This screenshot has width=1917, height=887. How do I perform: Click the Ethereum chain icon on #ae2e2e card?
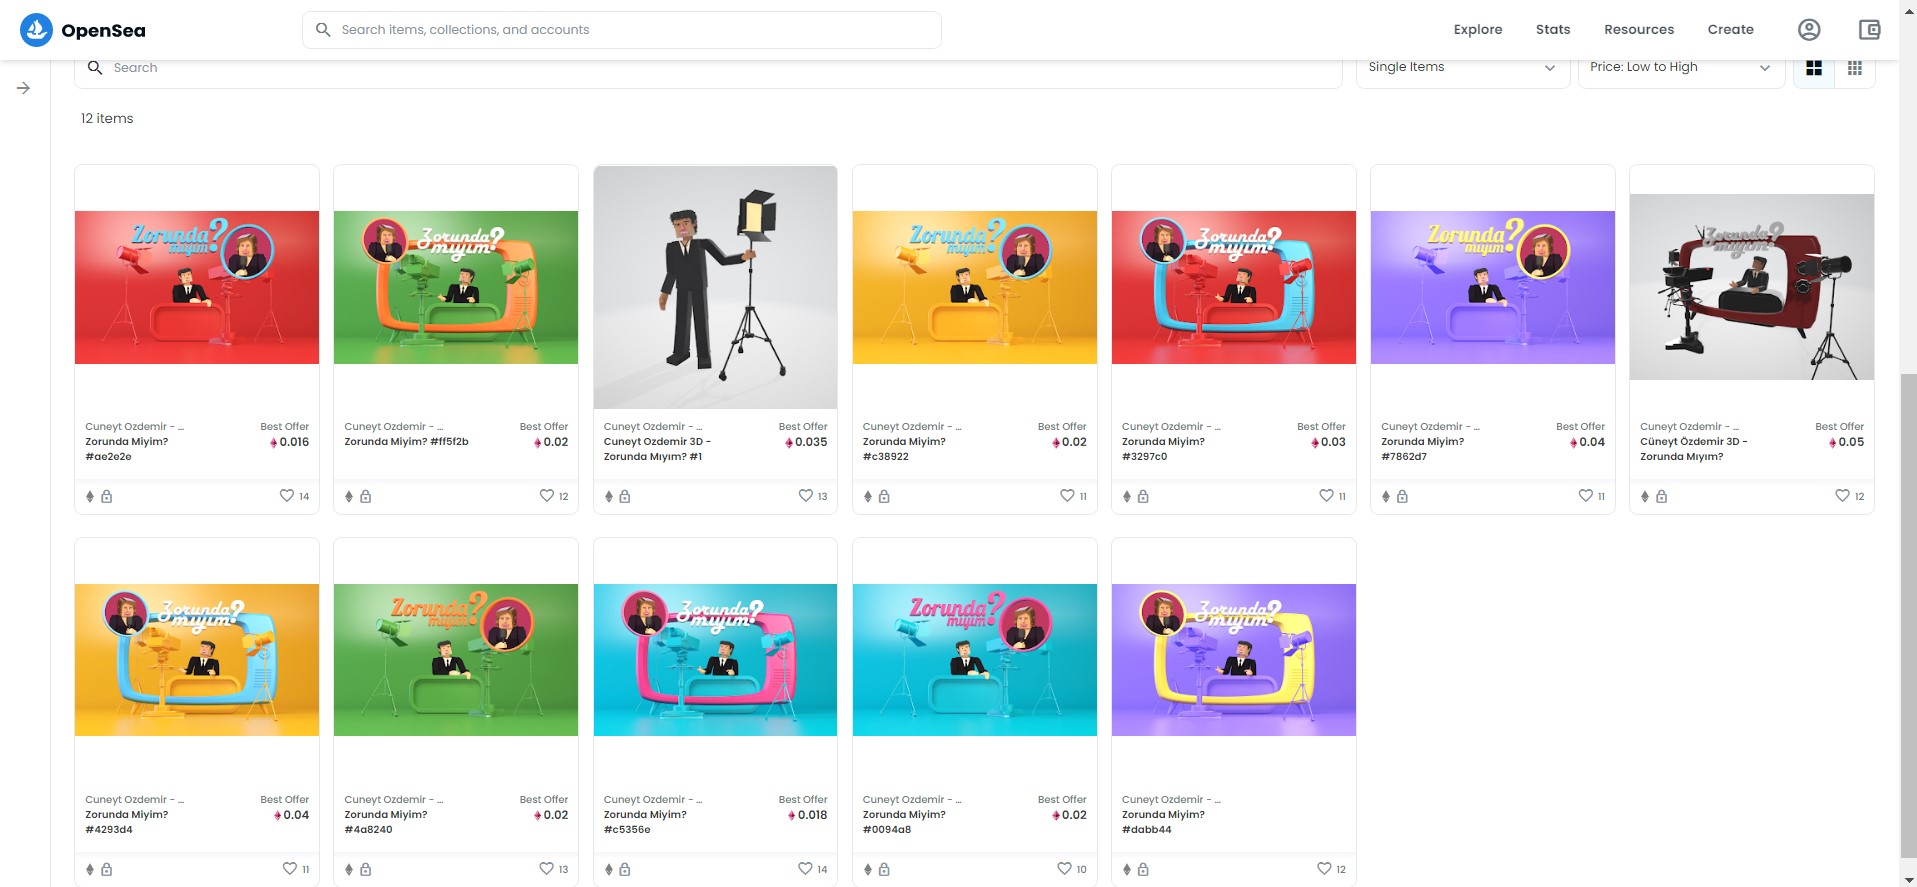90,496
